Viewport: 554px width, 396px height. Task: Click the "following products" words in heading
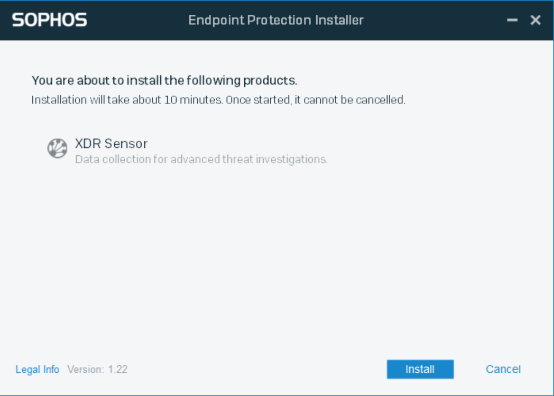pyautogui.click(x=242, y=81)
